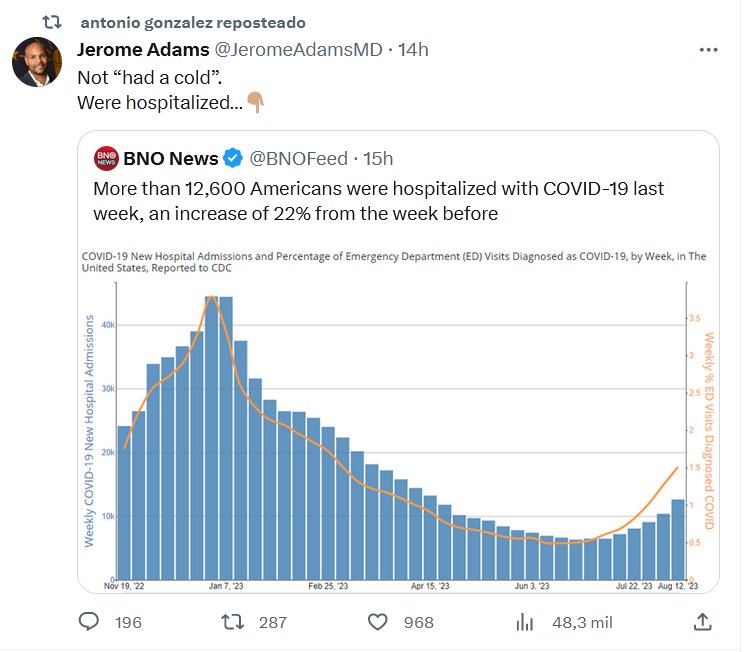
Task: Click the 968 likes count
Action: click(418, 622)
